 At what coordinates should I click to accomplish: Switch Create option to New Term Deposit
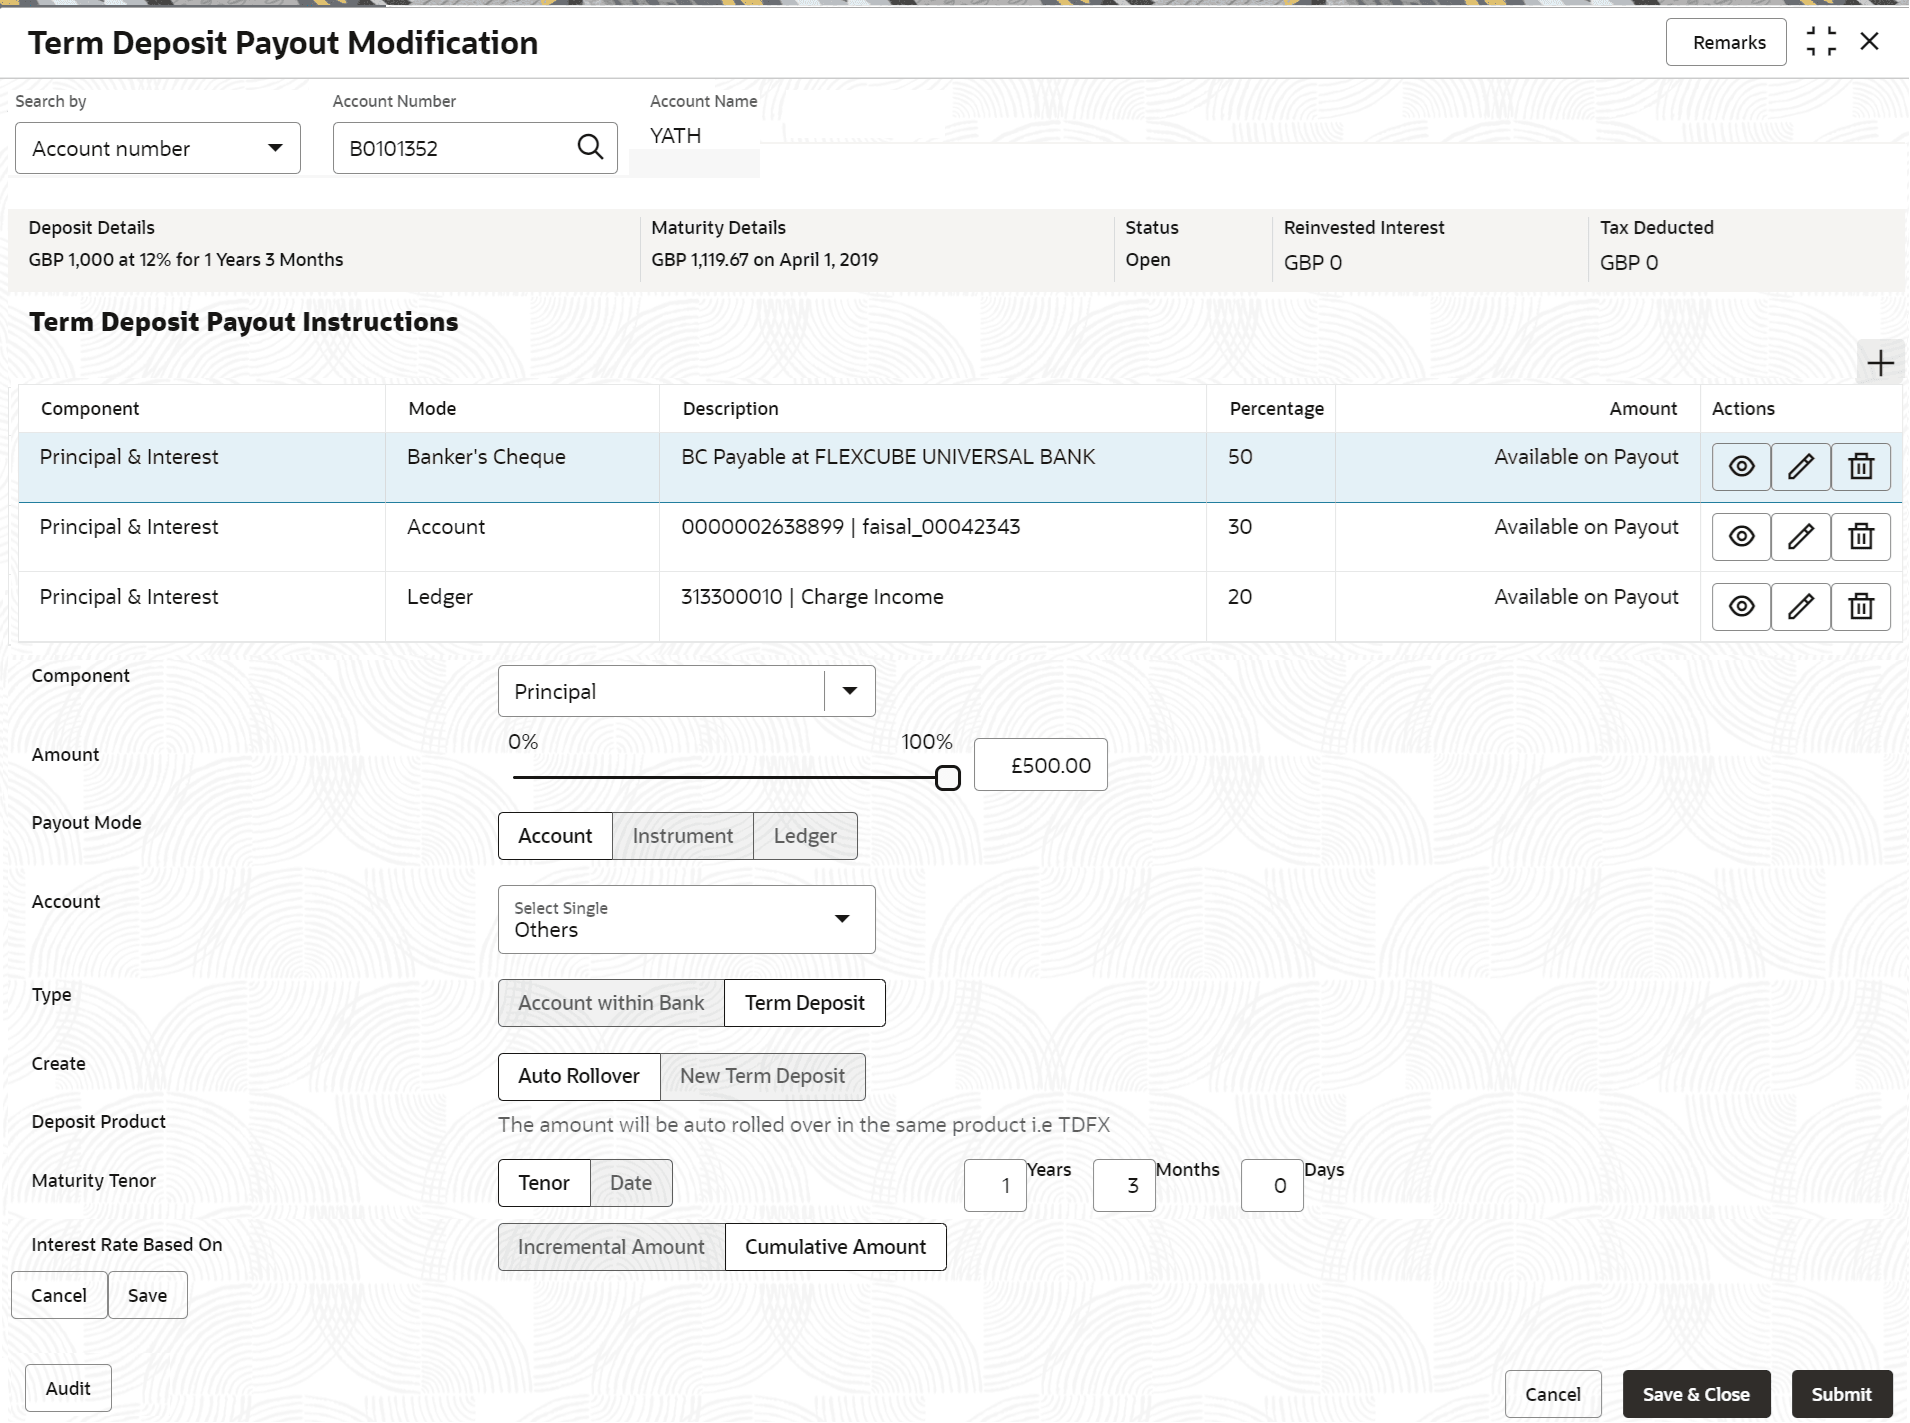[762, 1076]
